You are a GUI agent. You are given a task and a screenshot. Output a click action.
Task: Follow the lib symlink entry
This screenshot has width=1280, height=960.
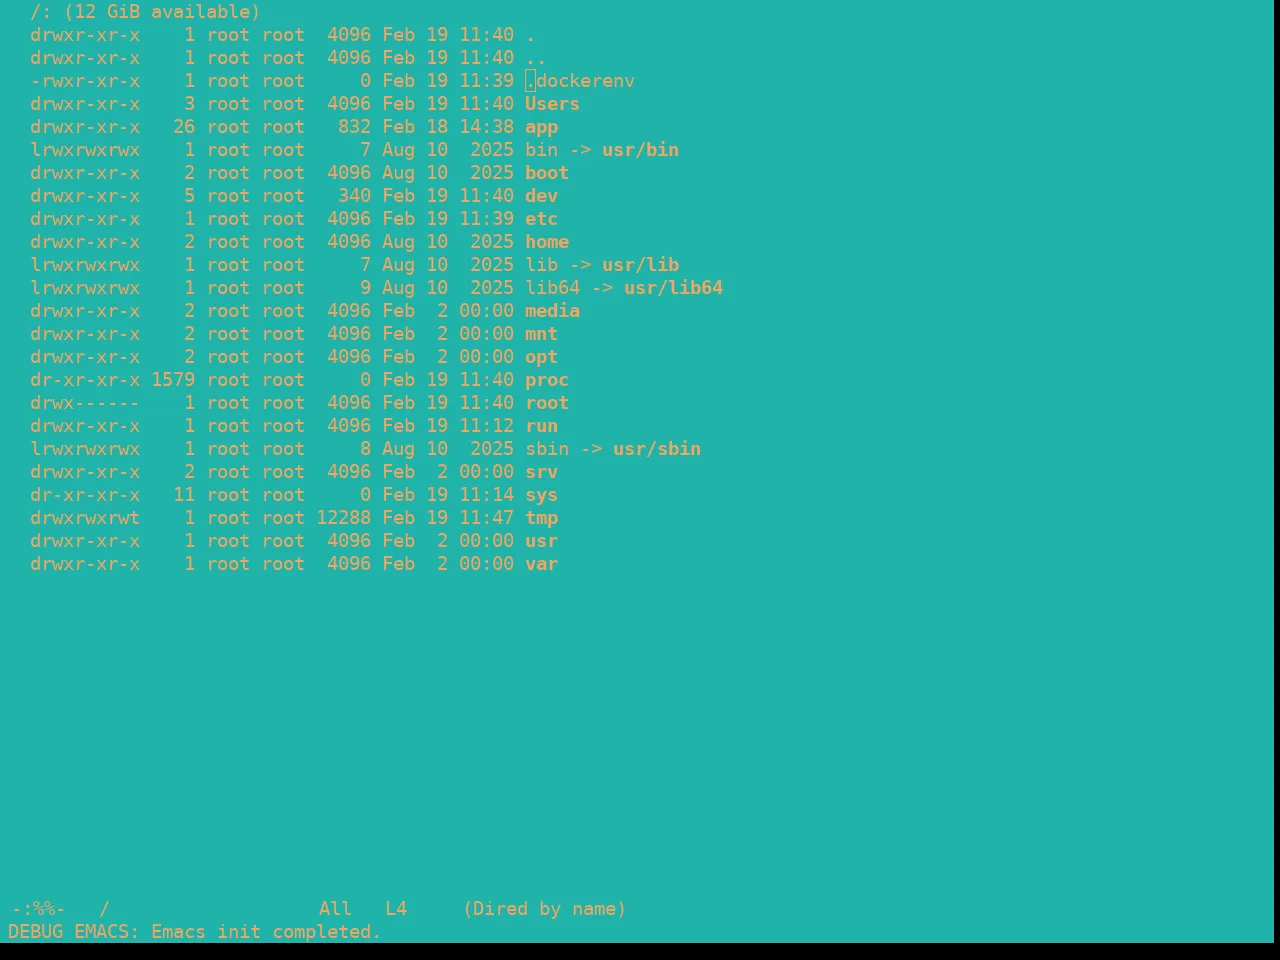click(541, 265)
